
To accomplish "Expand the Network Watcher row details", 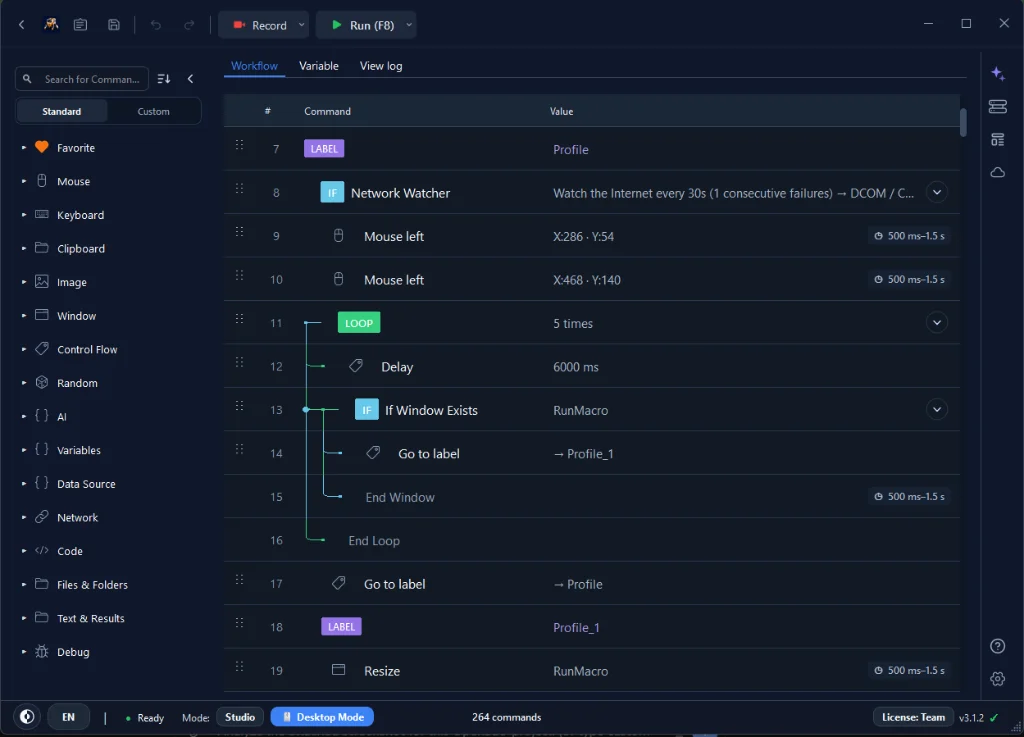I will tap(936, 193).
